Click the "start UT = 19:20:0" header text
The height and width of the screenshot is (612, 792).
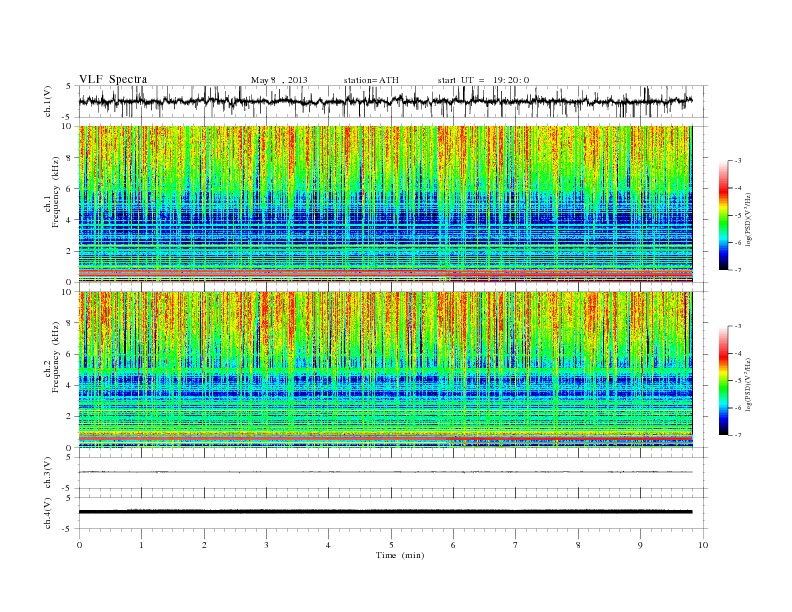tap(483, 80)
